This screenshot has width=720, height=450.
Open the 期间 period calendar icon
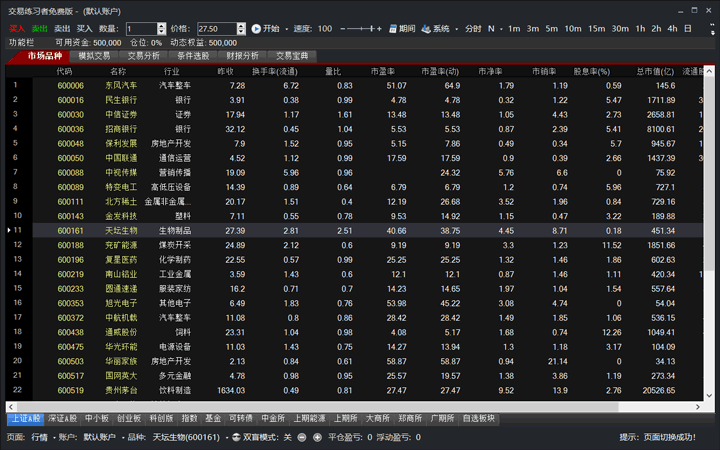pos(393,29)
